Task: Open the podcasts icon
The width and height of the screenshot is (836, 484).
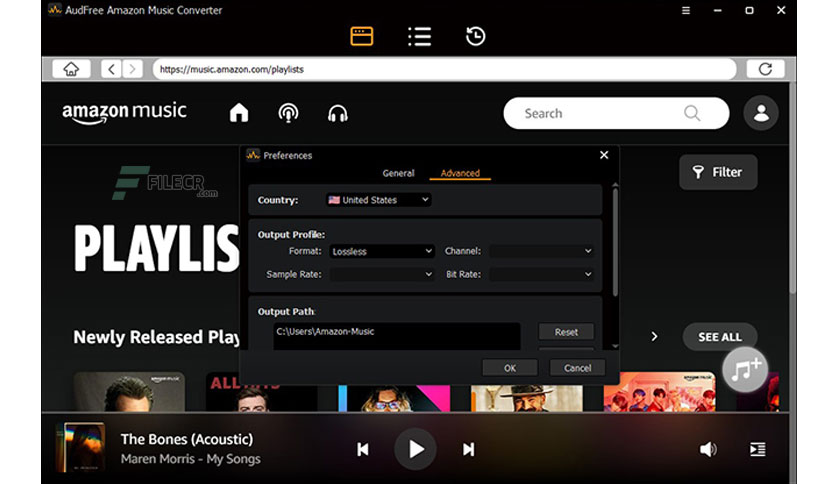Action: pos(288,113)
